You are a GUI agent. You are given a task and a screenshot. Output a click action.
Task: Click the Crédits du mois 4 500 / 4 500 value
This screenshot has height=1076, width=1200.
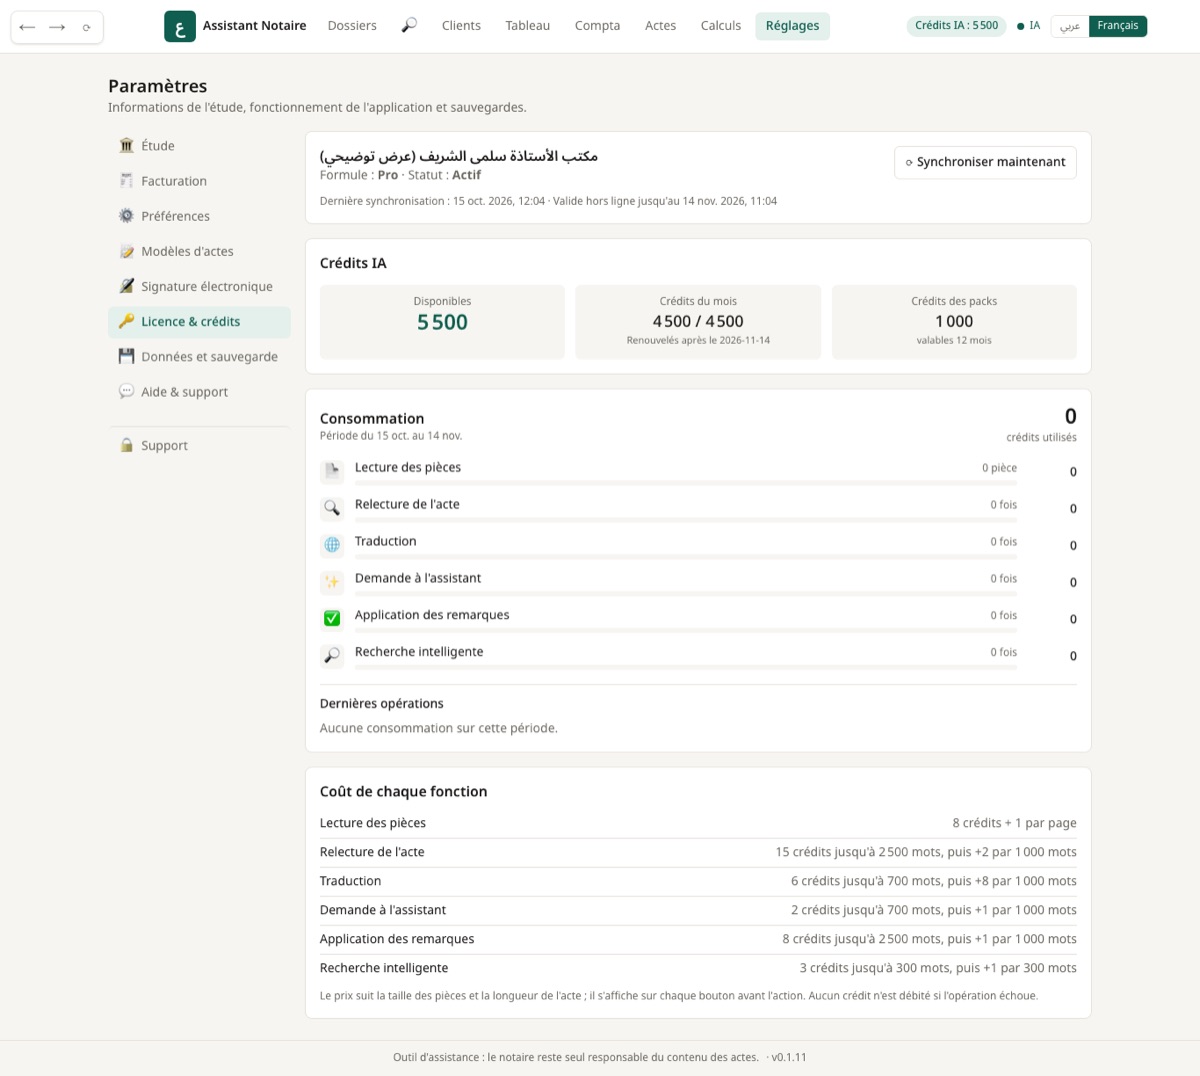point(698,322)
